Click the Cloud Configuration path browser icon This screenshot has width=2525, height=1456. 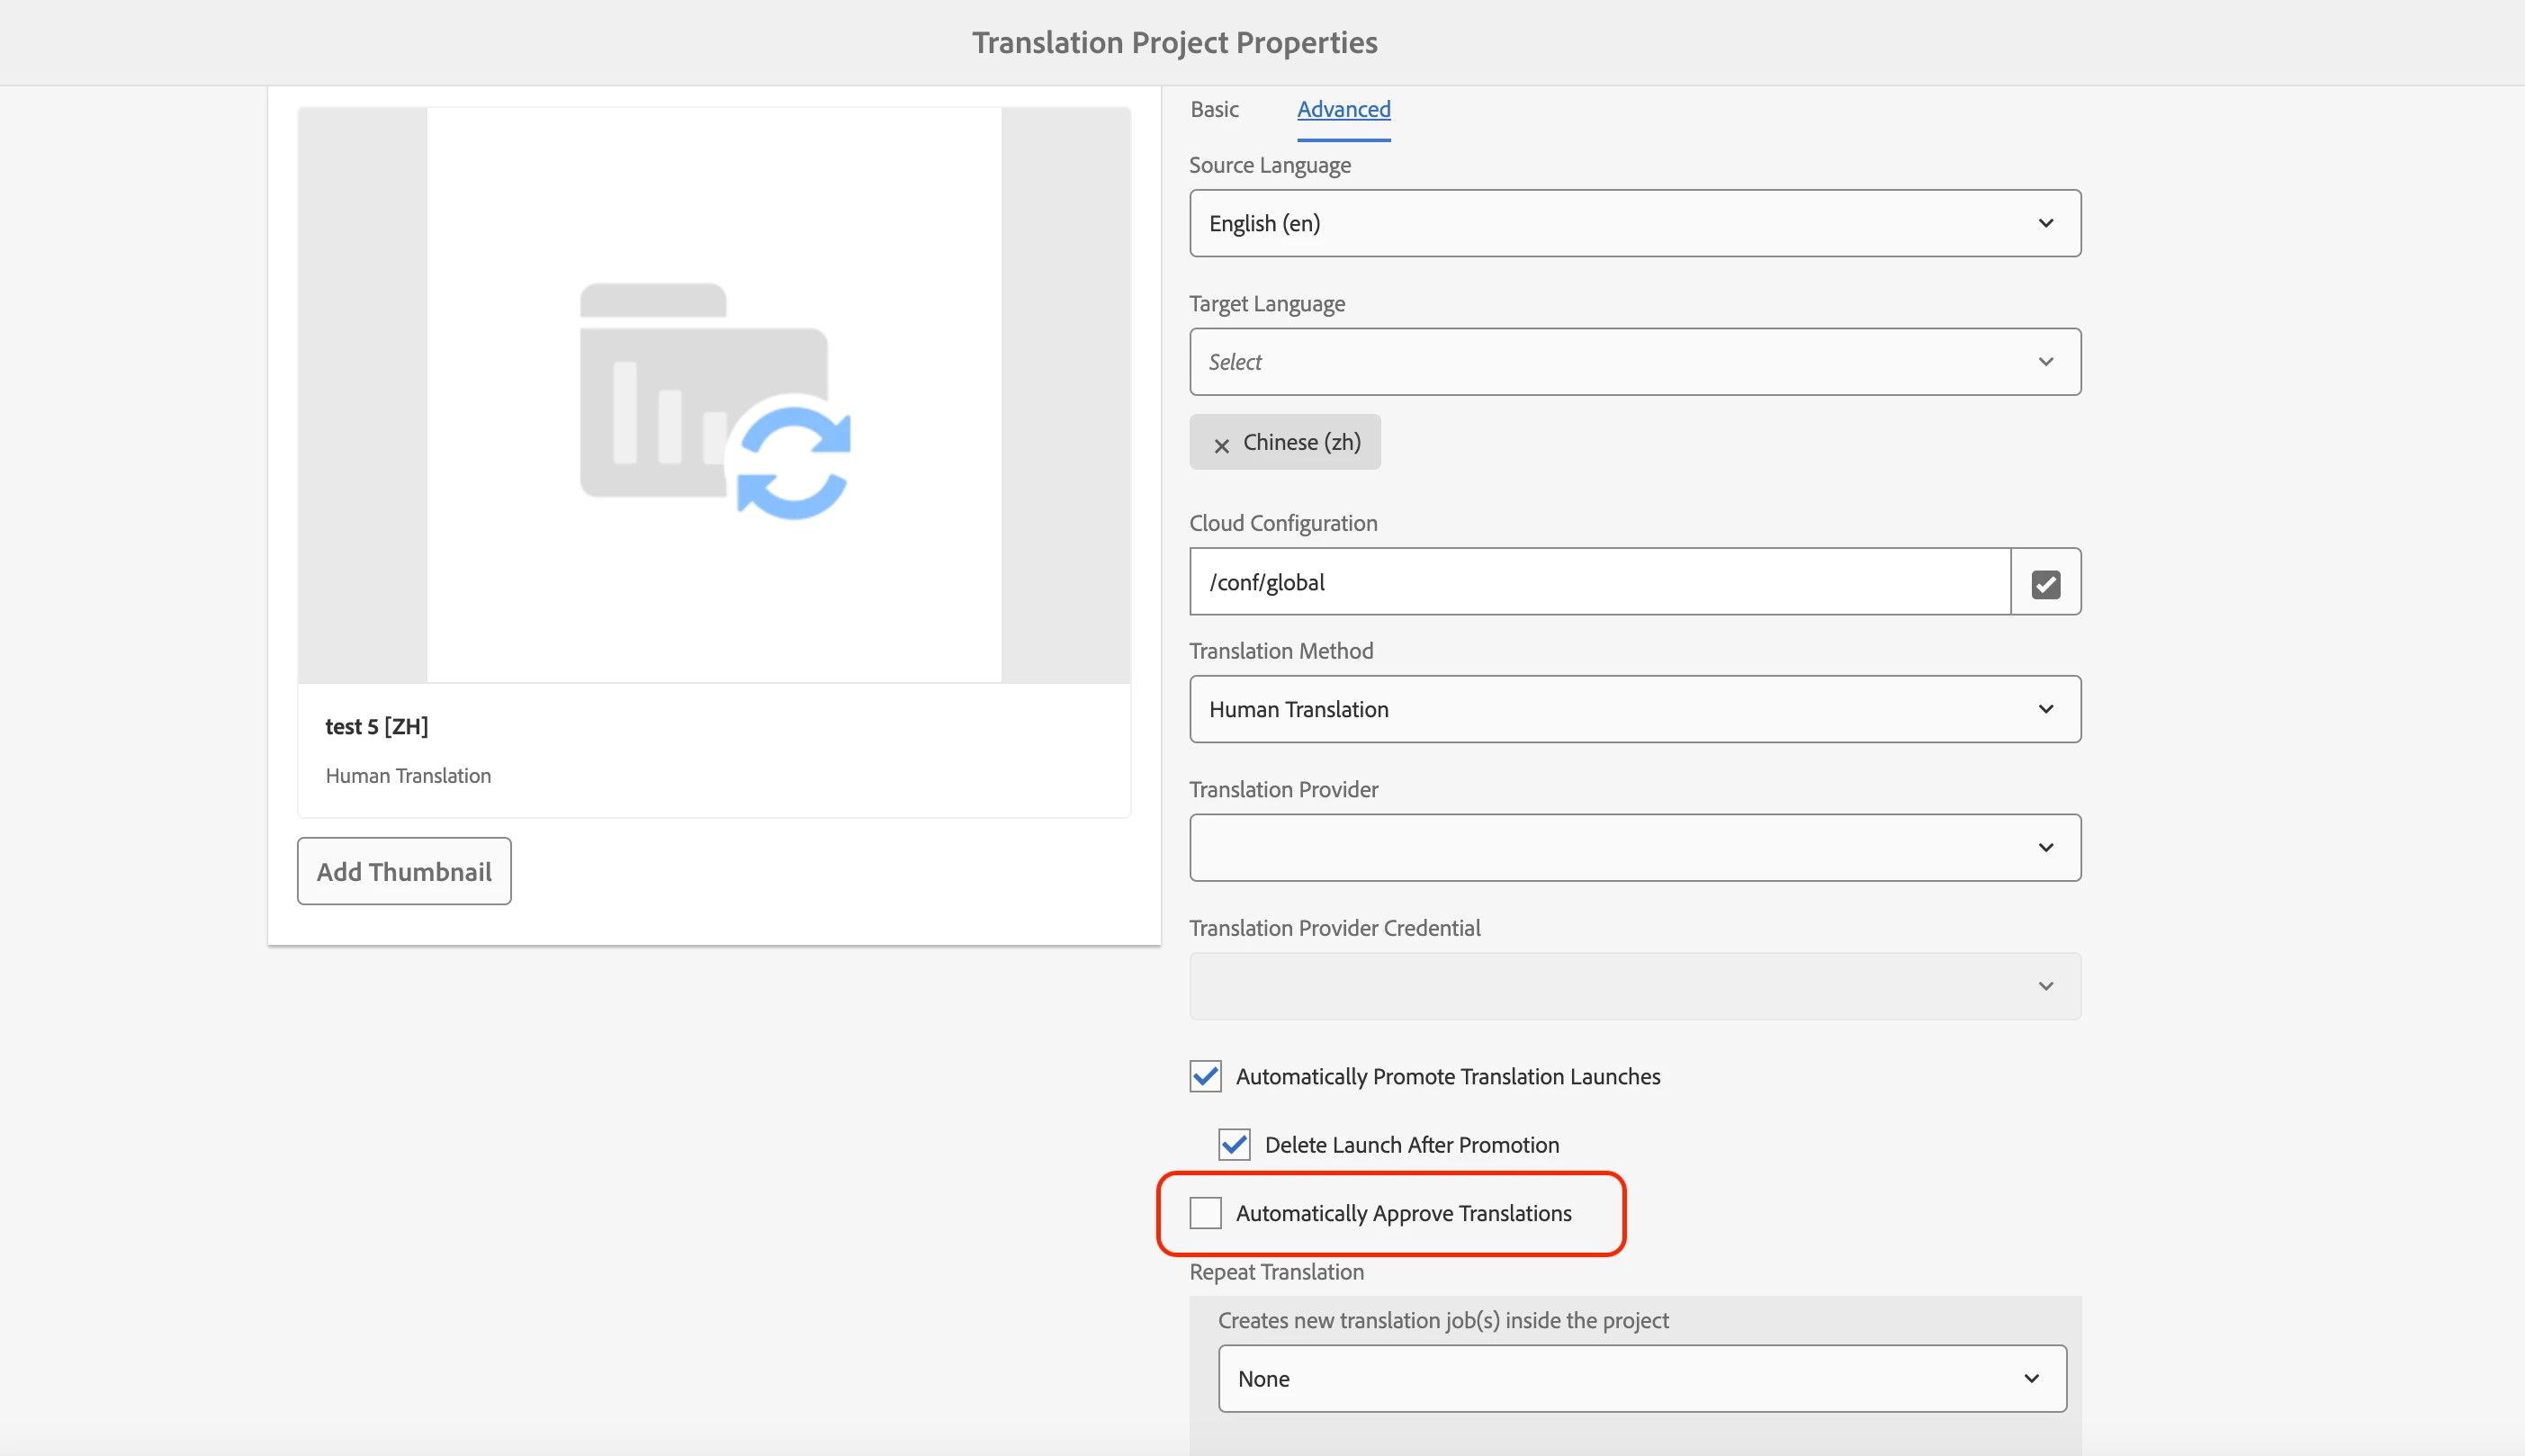pyautogui.click(x=2045, y=583)
